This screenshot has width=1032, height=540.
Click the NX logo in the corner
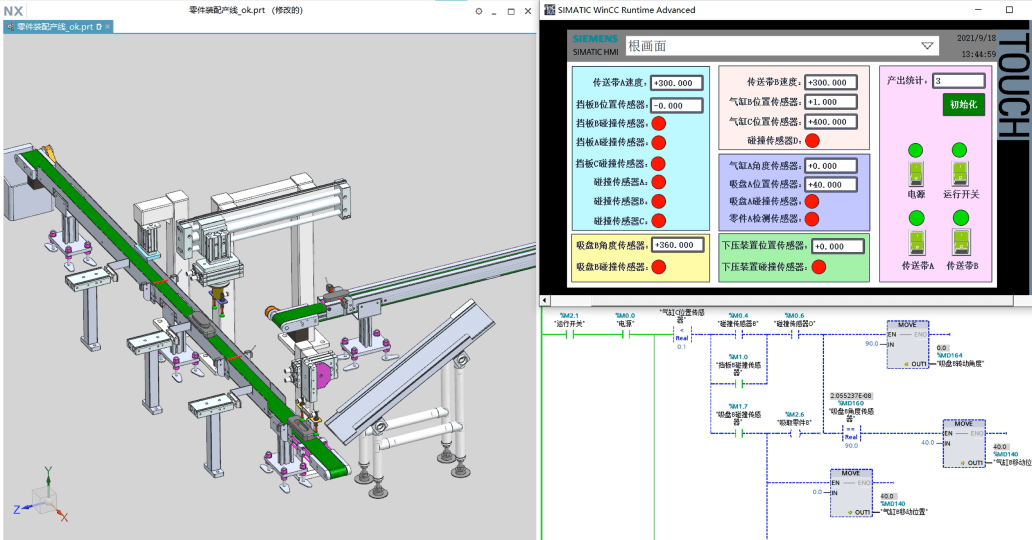point(13,11)
